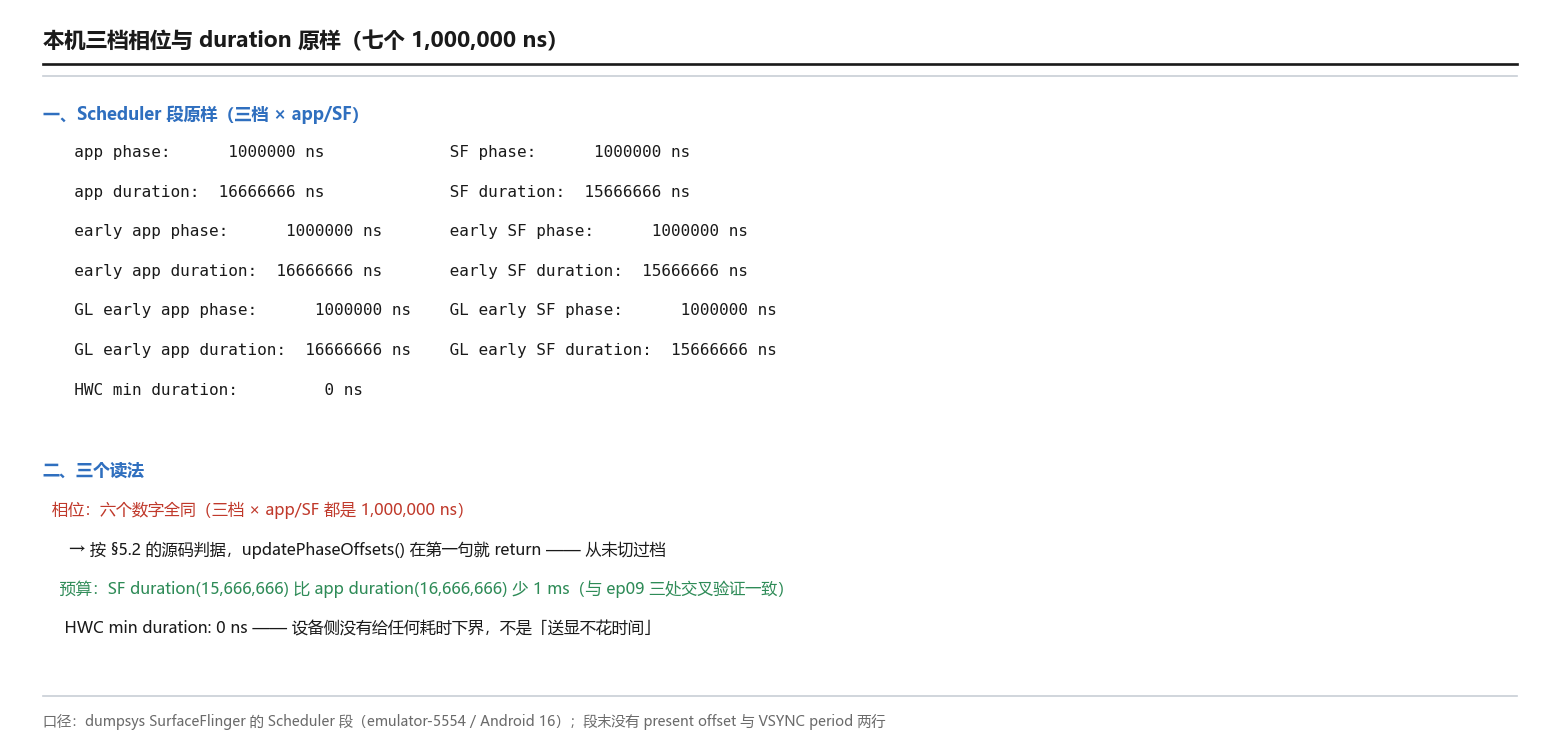
Task: Click the "early app phase" line
Action: (x=228, y=231)
